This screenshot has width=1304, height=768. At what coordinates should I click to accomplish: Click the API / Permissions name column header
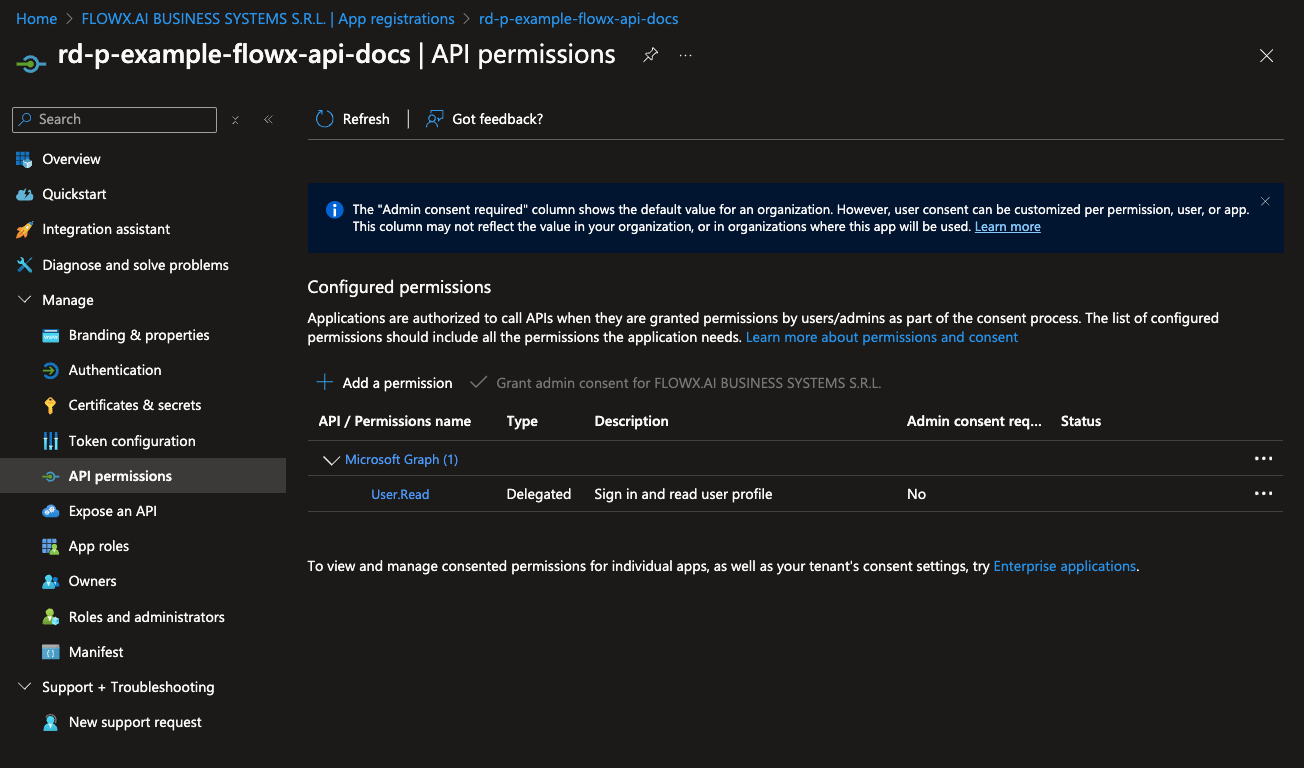(395, 421)
